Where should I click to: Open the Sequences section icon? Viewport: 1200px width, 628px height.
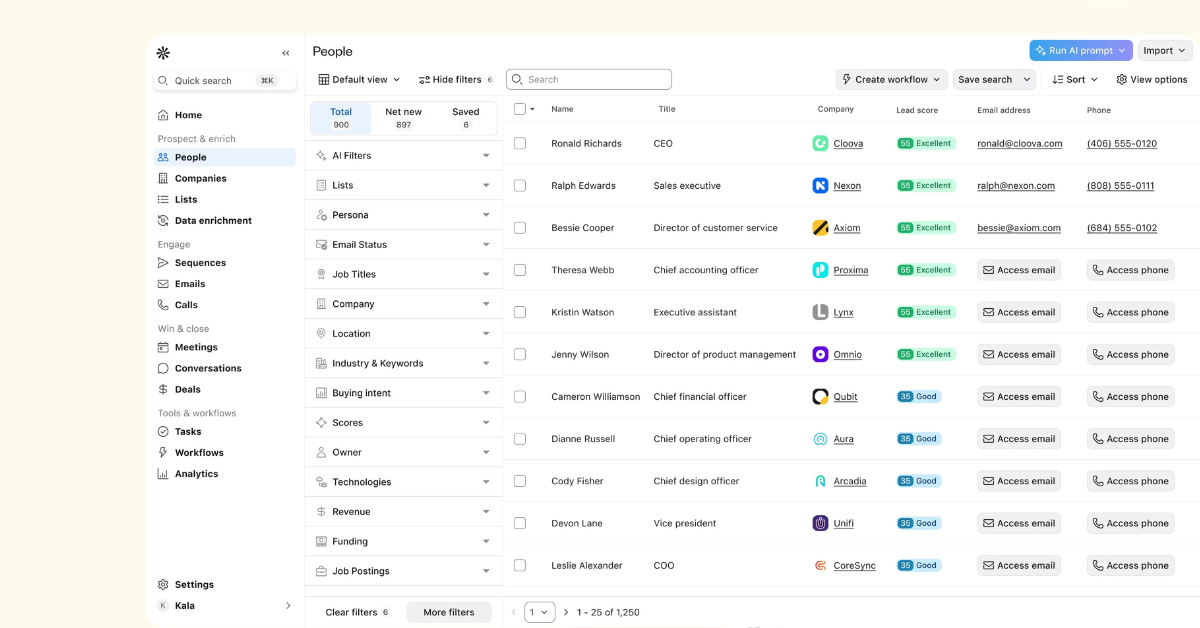point(164,263)
